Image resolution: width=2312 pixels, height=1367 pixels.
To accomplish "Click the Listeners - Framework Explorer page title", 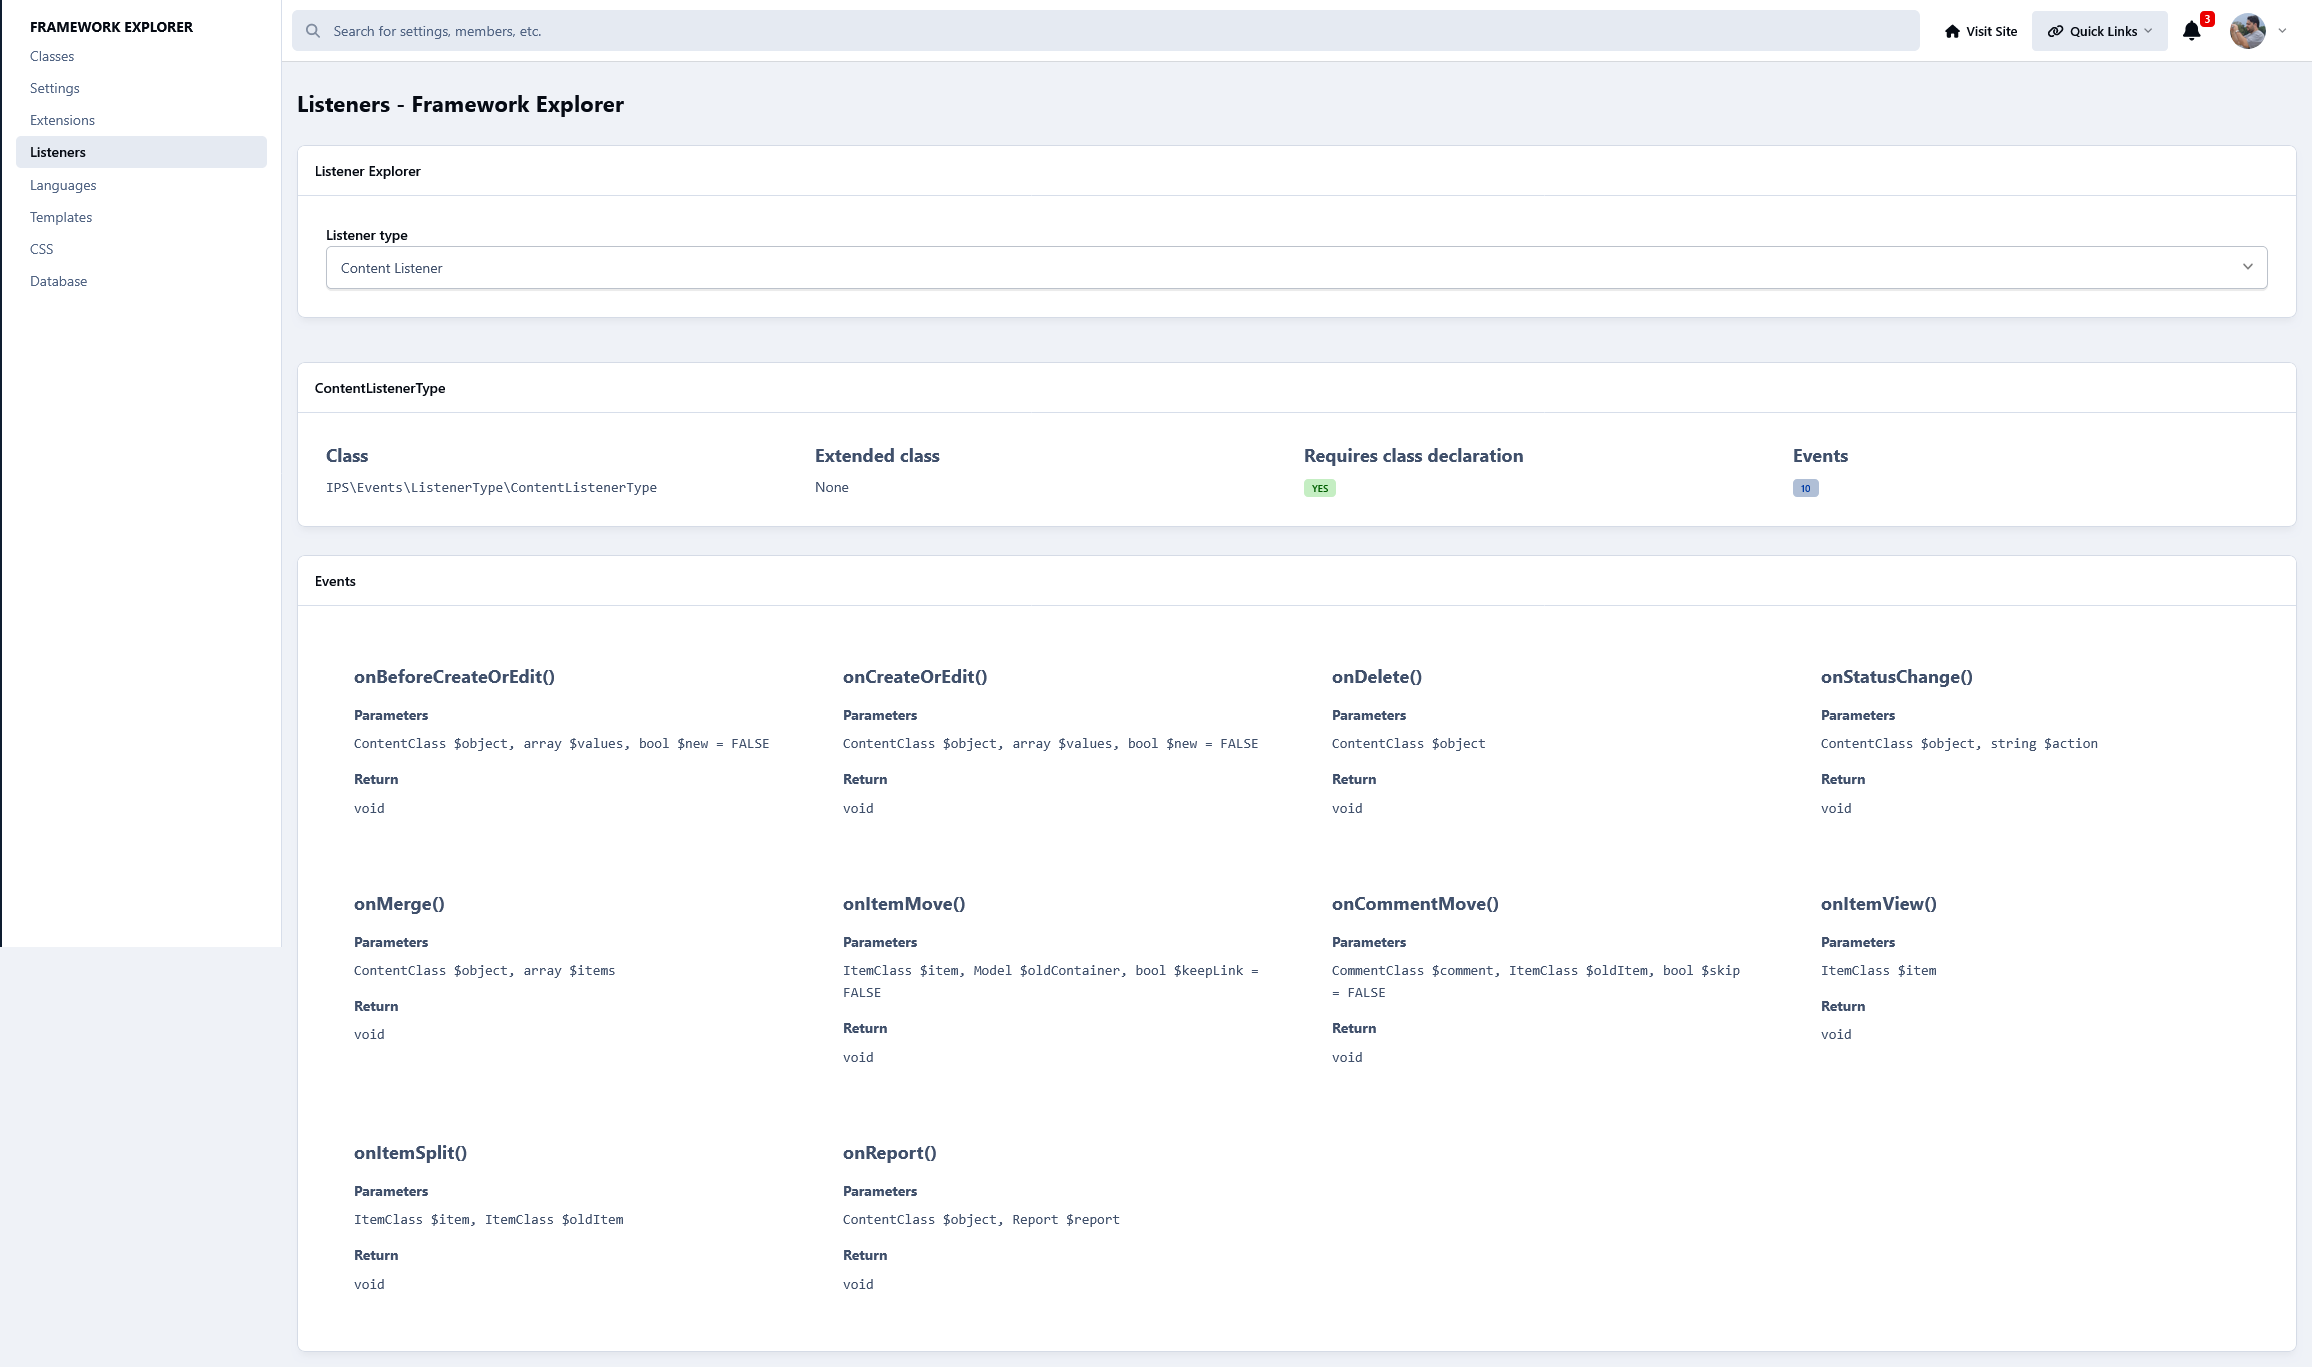I will coord(460,104).
